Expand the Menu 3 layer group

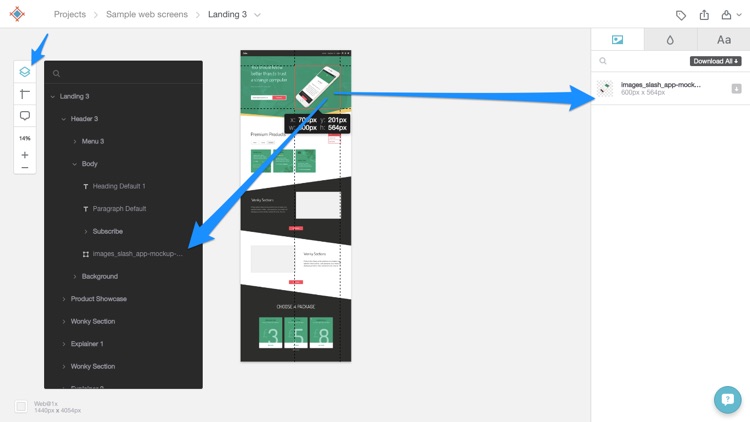coord(75,142)
